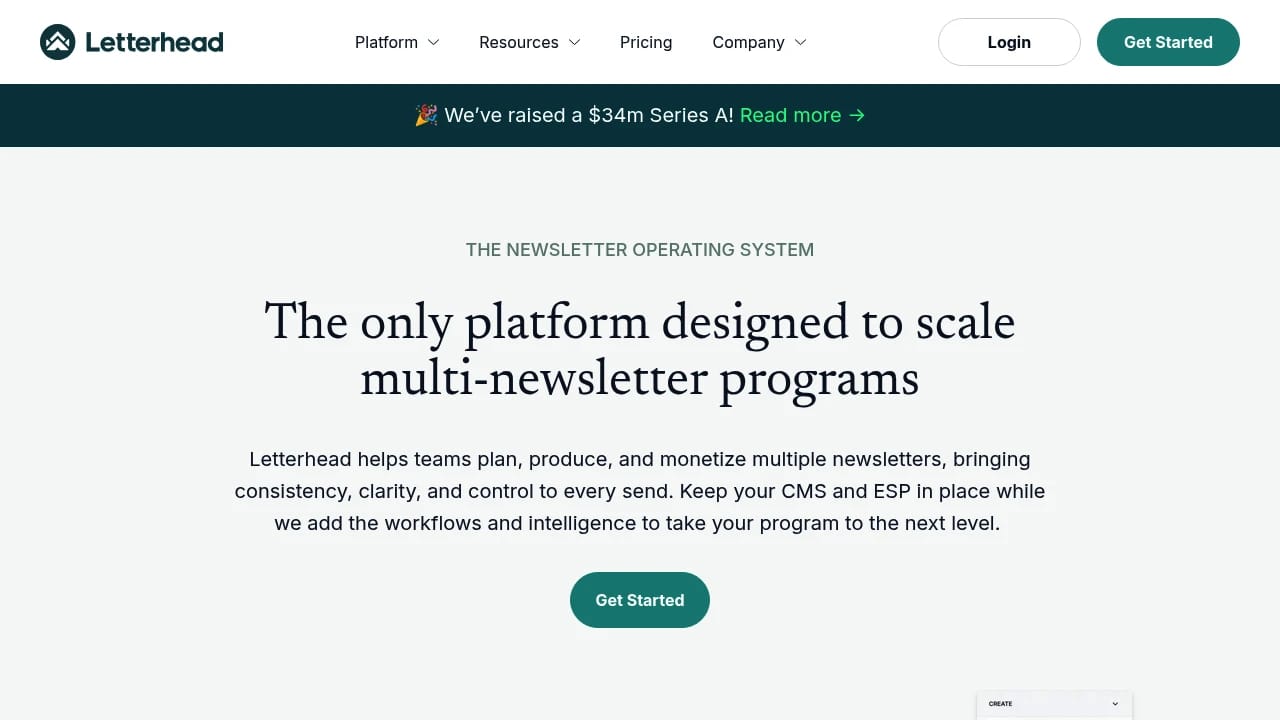Expand the Company dropdown menu
This screenshot has height=720, width=1280.
759,42
